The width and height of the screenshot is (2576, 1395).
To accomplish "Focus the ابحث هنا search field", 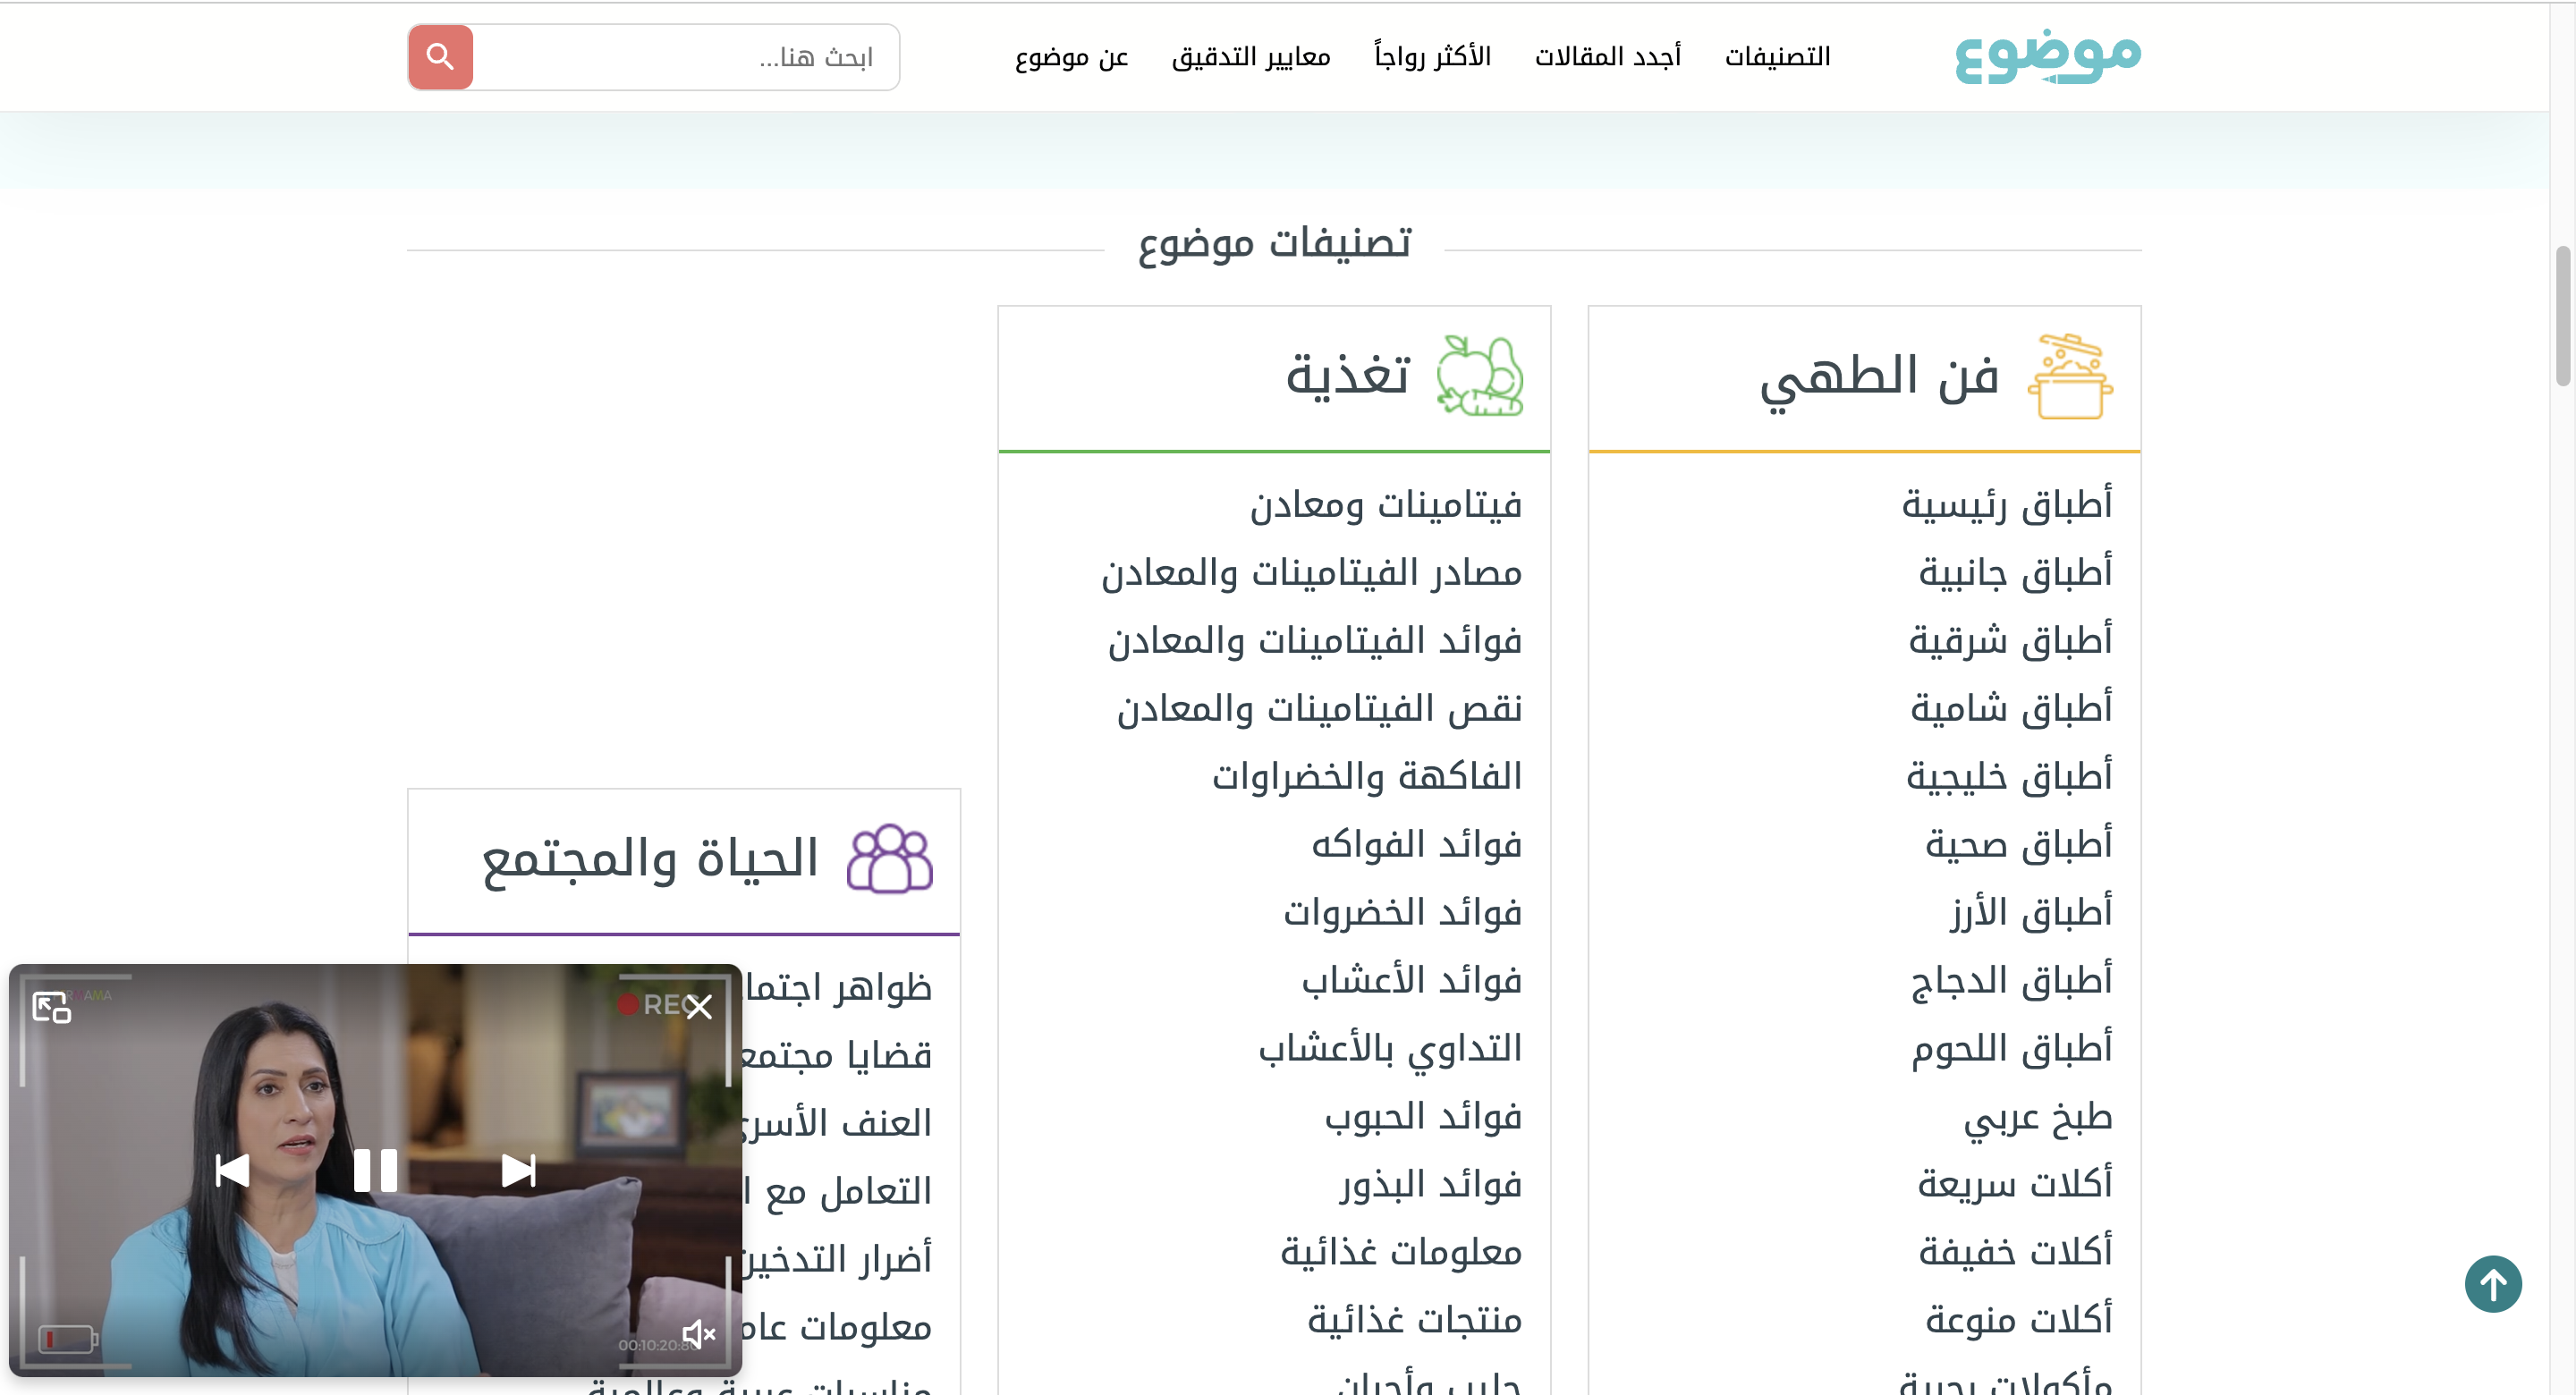I will coord(686,57).
